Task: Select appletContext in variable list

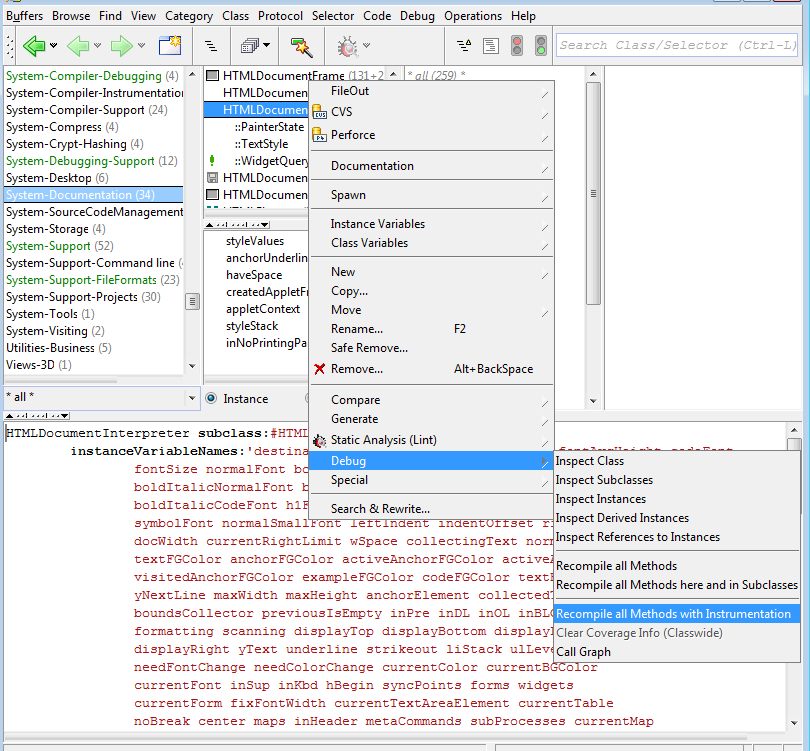Action: (263, 309)
